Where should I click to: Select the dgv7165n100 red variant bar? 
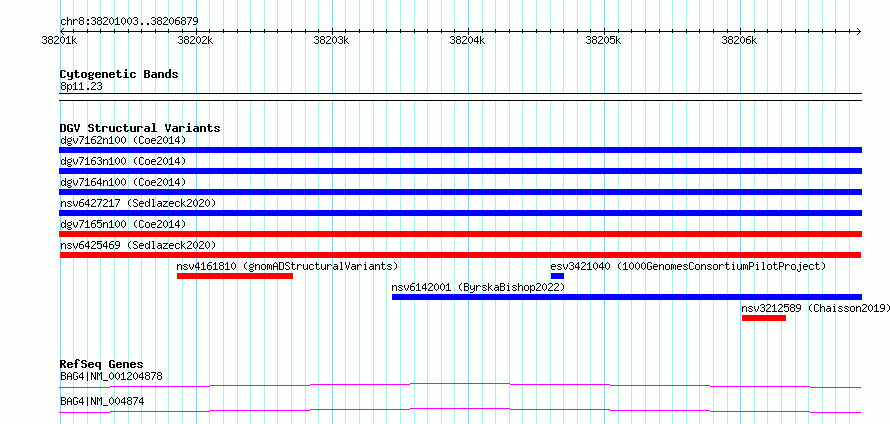[460, 234]
